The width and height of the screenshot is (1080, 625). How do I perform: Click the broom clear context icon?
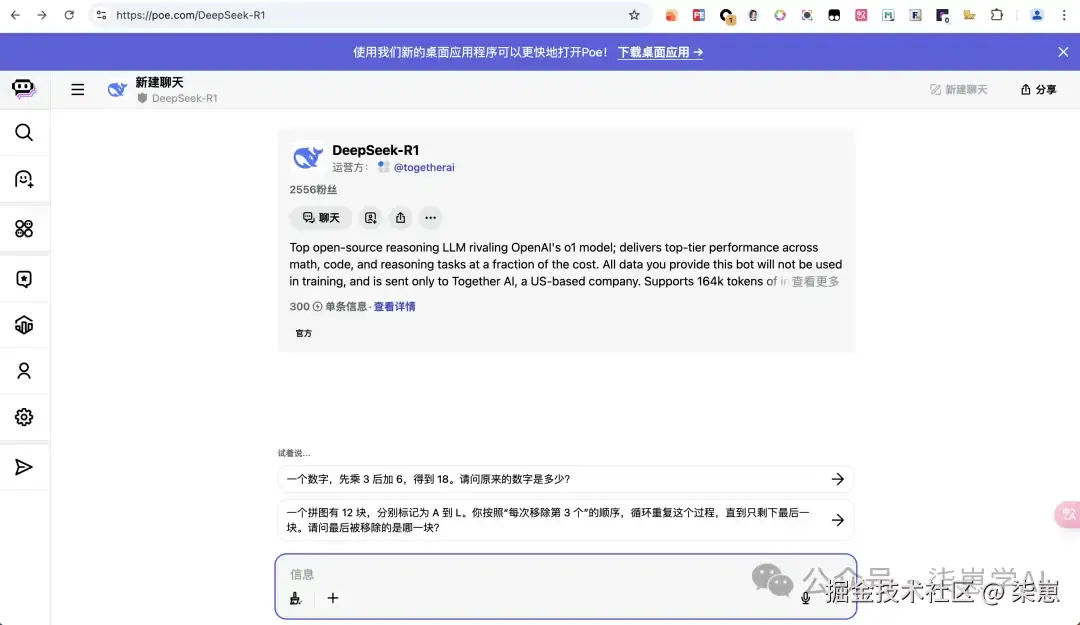[295, 598]
